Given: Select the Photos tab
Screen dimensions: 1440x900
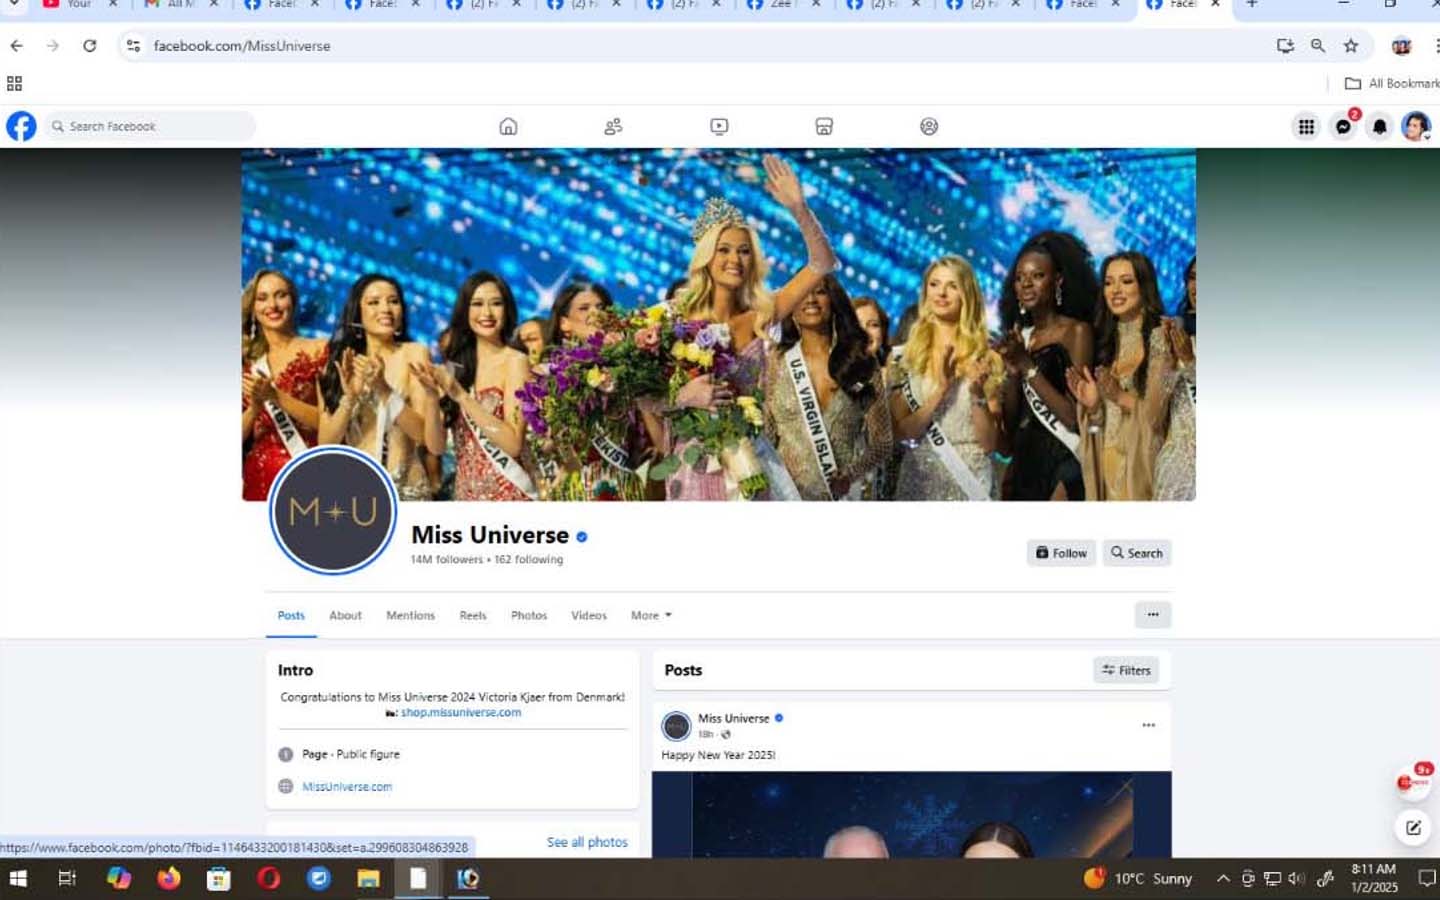Looking at the screenshot, I should [529, 616].
